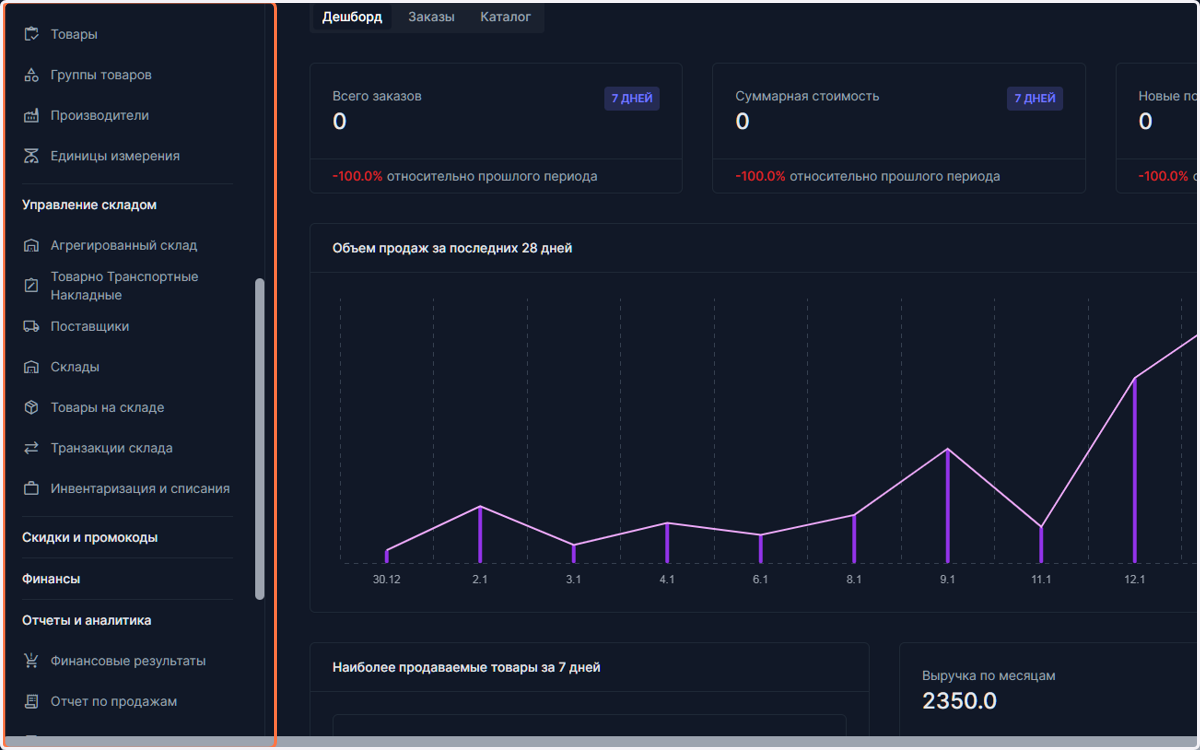The width and height of the screenshot is (1200, 750).
Task: Click the Товарно Транспортные Накладные icon
Action: tap(31, 286)
